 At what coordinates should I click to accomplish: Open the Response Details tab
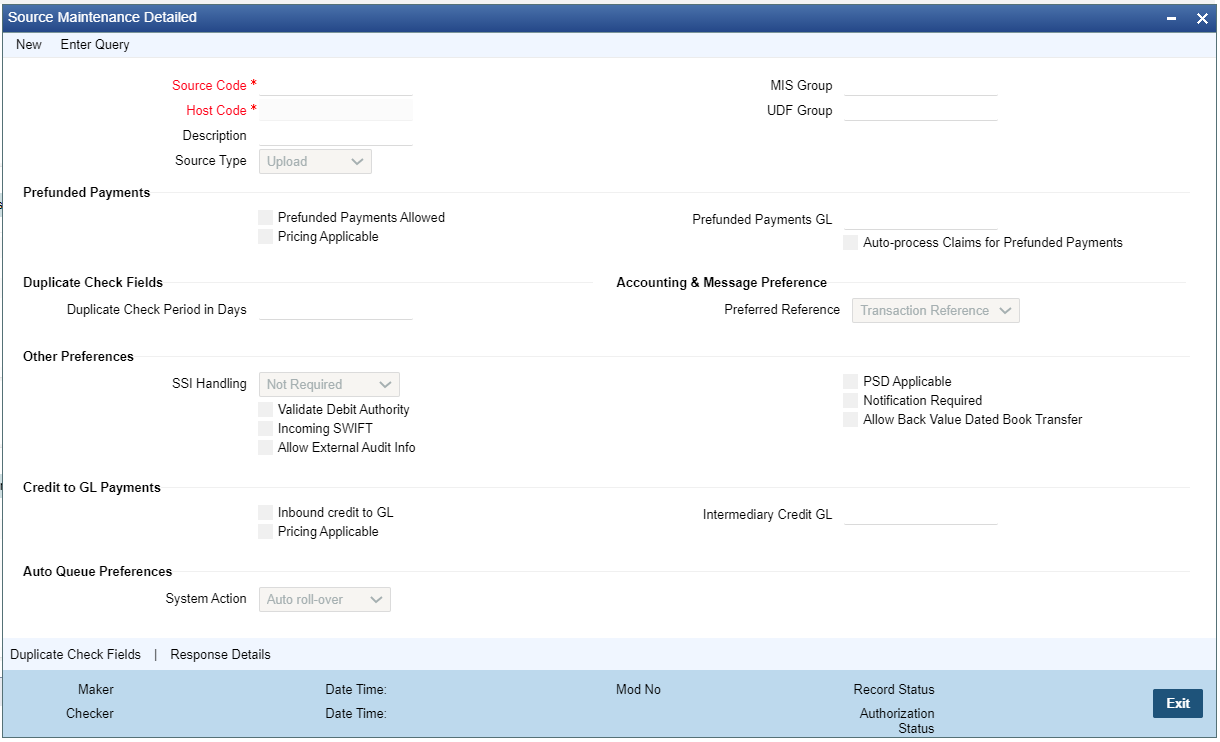tap(220, 655)
